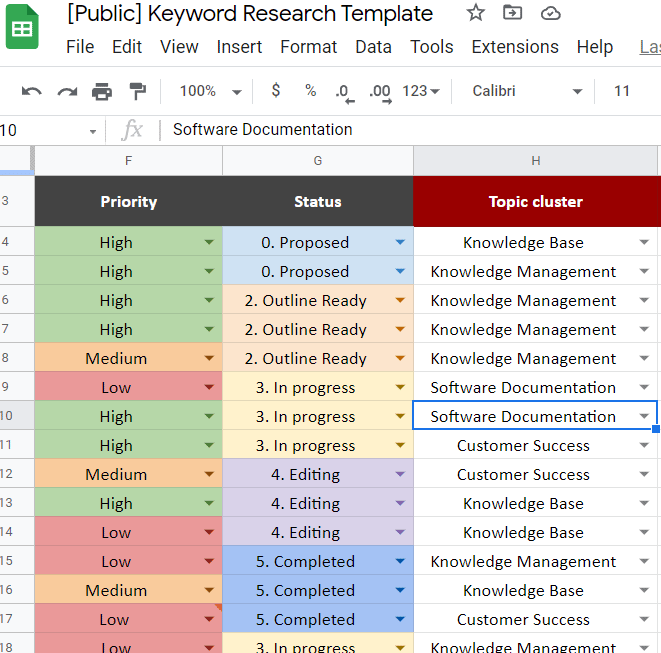Increase decimal places in toolbar
The height and width of the screenshot is (653, 661).
[380, 93]
